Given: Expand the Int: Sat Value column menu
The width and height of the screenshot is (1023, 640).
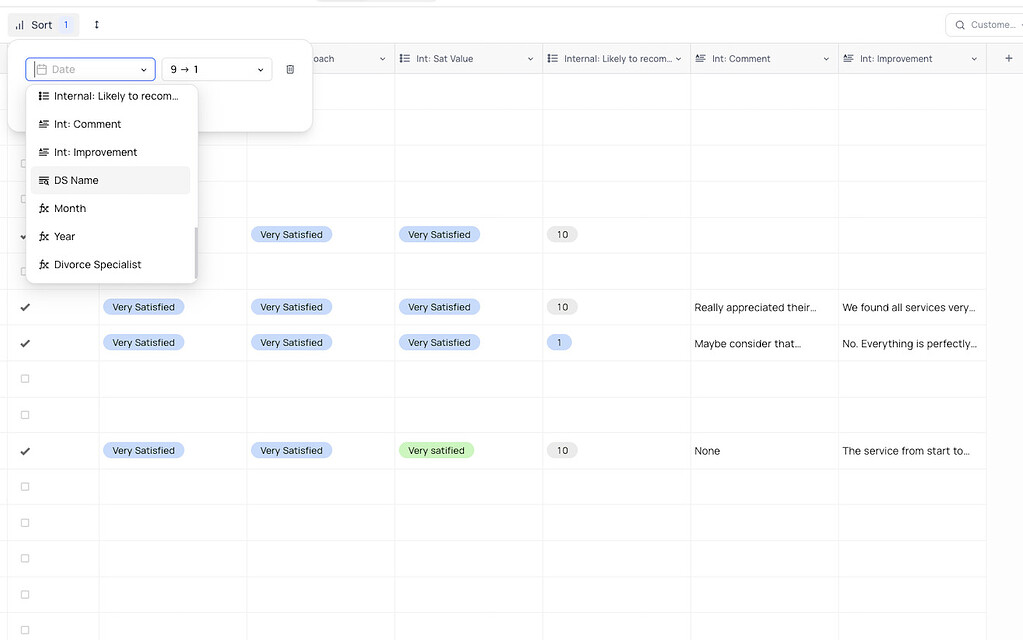Looking at the screenshot, I should tap(530, 59).
